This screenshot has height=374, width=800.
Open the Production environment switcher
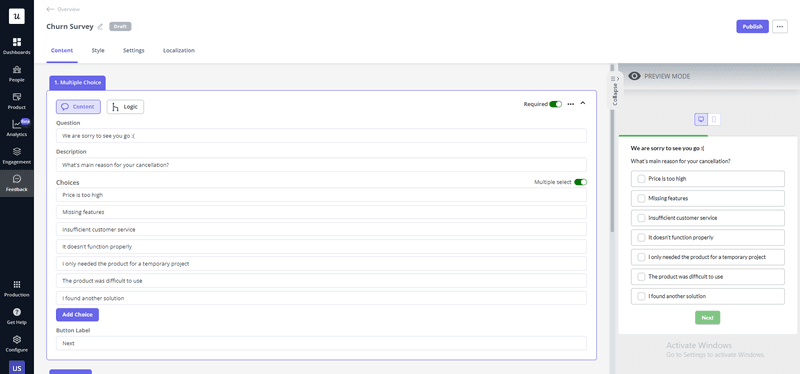[x=17, y=288]
